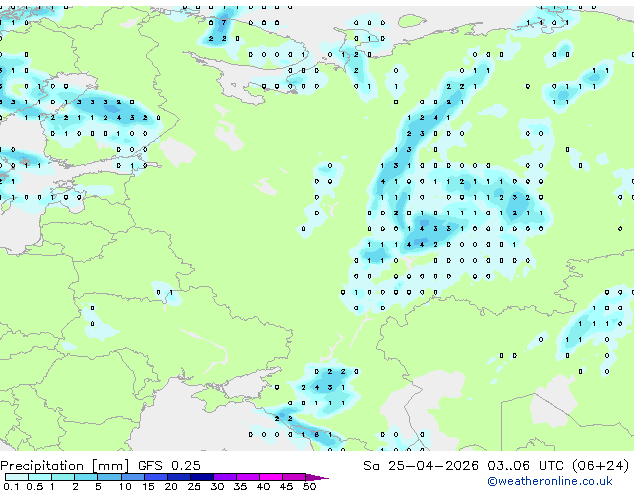Click the 10–15 mm legend swatch
The height and width of the screenshot is (490, 634).
coord(133,477)
